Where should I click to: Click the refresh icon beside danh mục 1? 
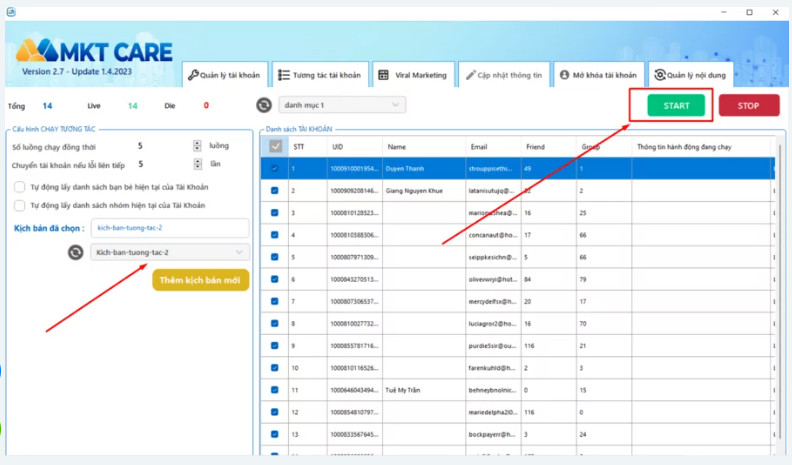(264, 105)
